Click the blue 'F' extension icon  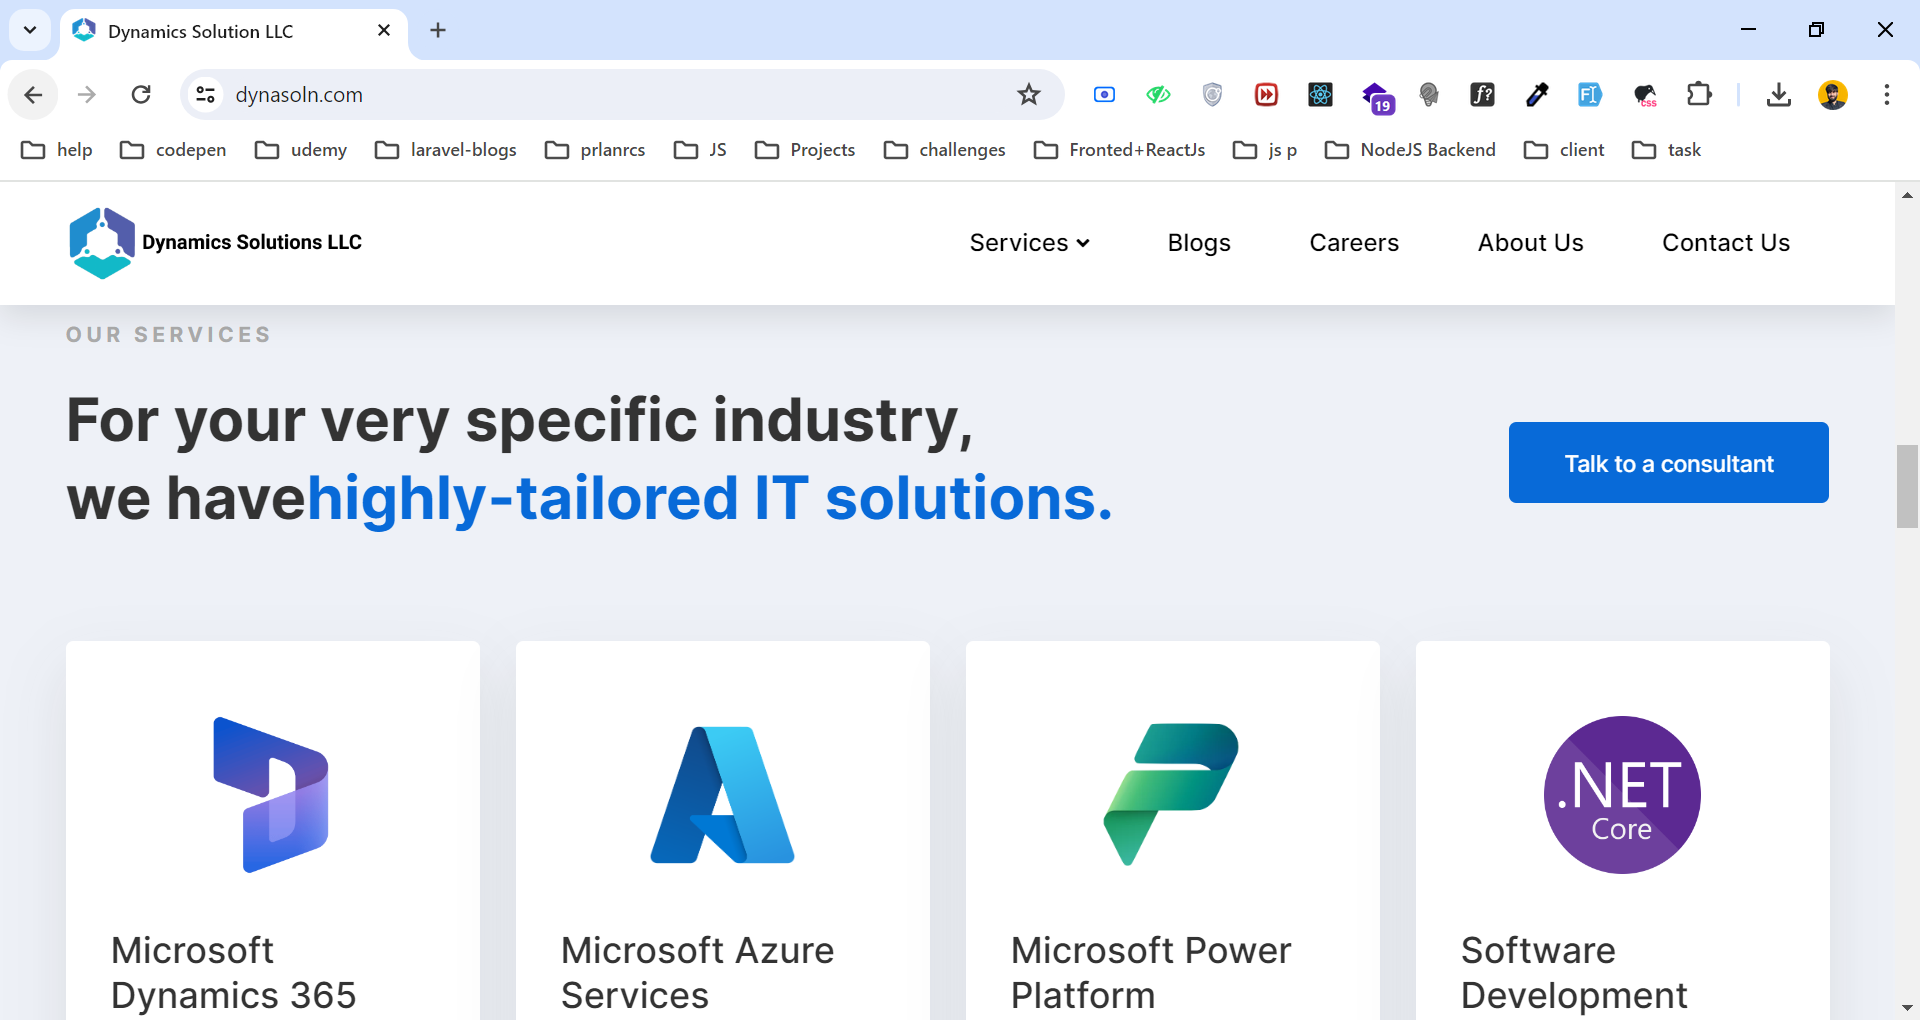pos(1590,95)
